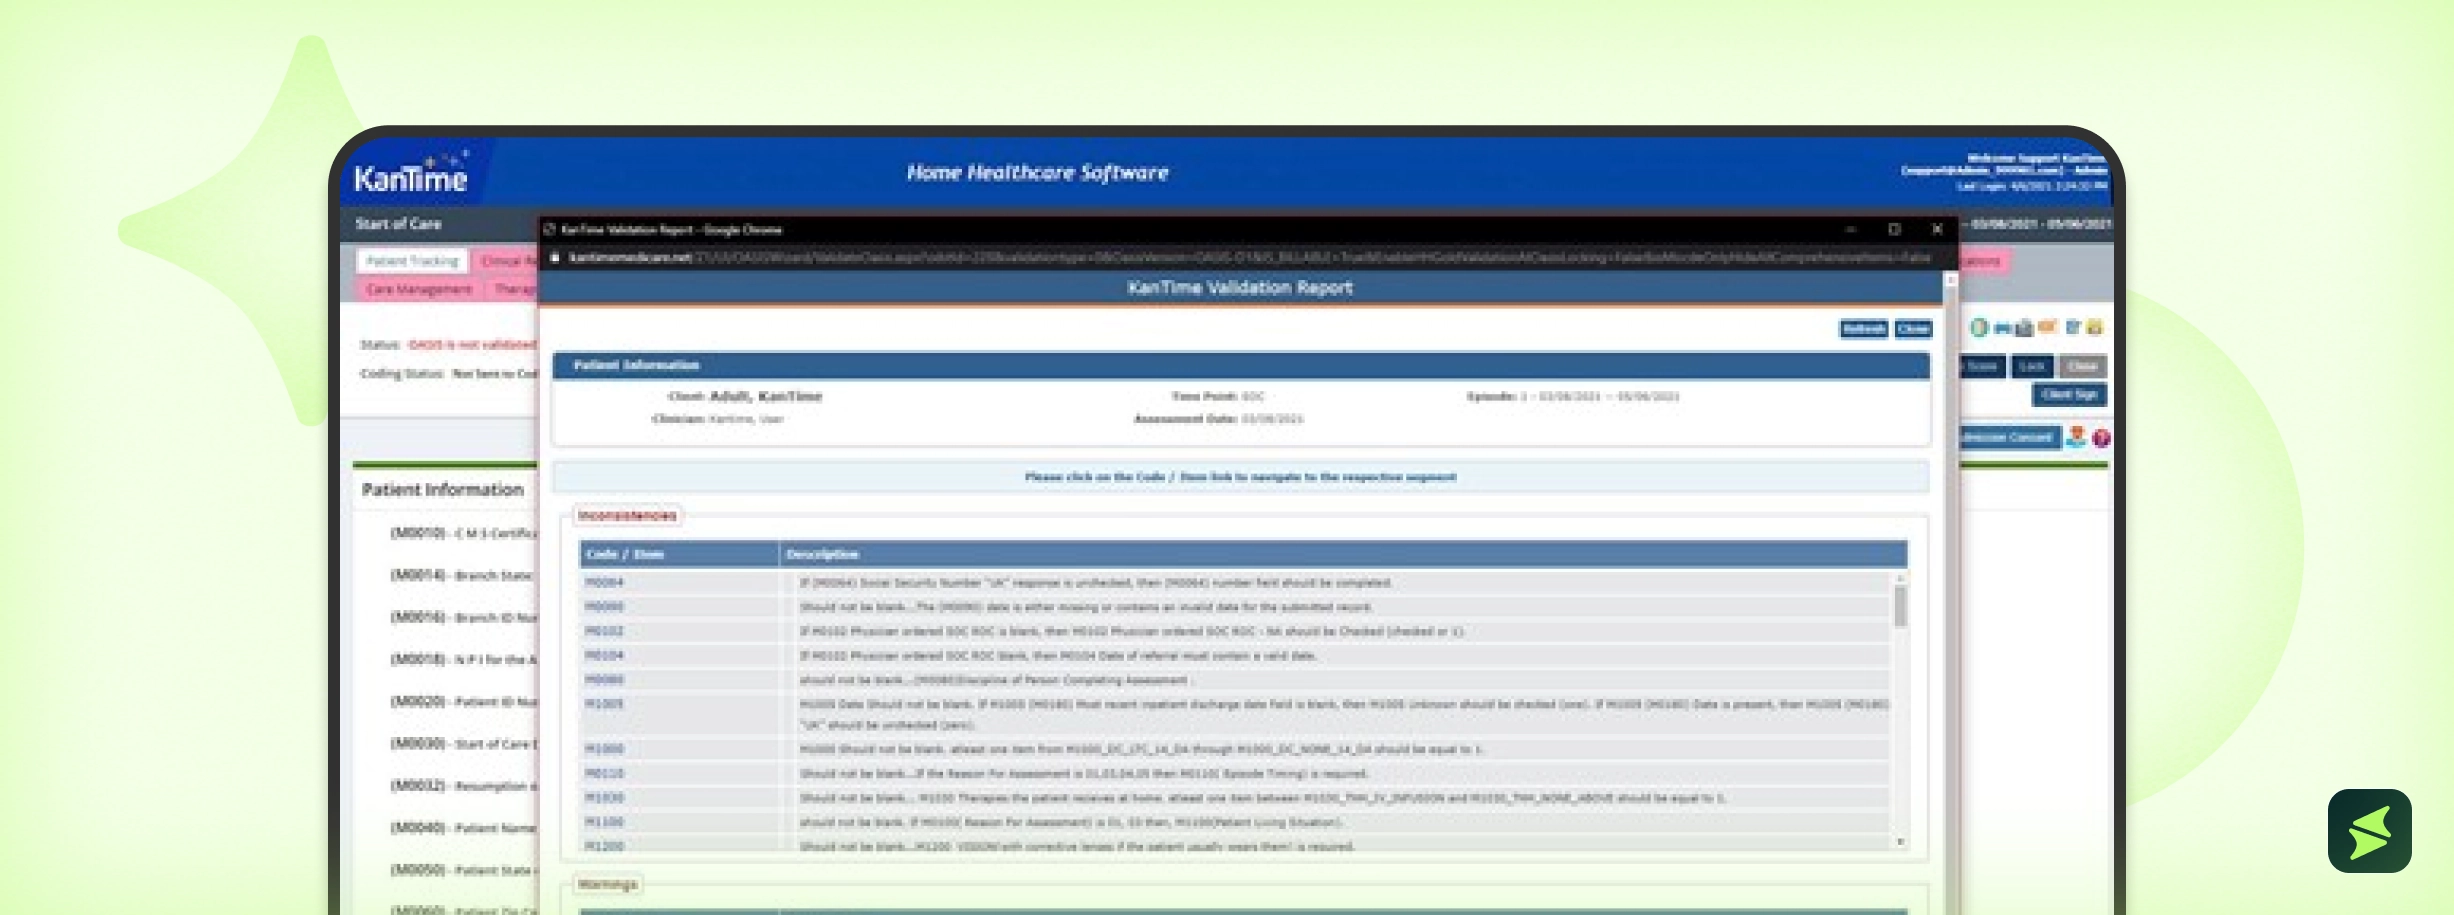2454x915 pixels.
Task: Open the M0110 Episode Timing code link
Action: click(604, 773)
